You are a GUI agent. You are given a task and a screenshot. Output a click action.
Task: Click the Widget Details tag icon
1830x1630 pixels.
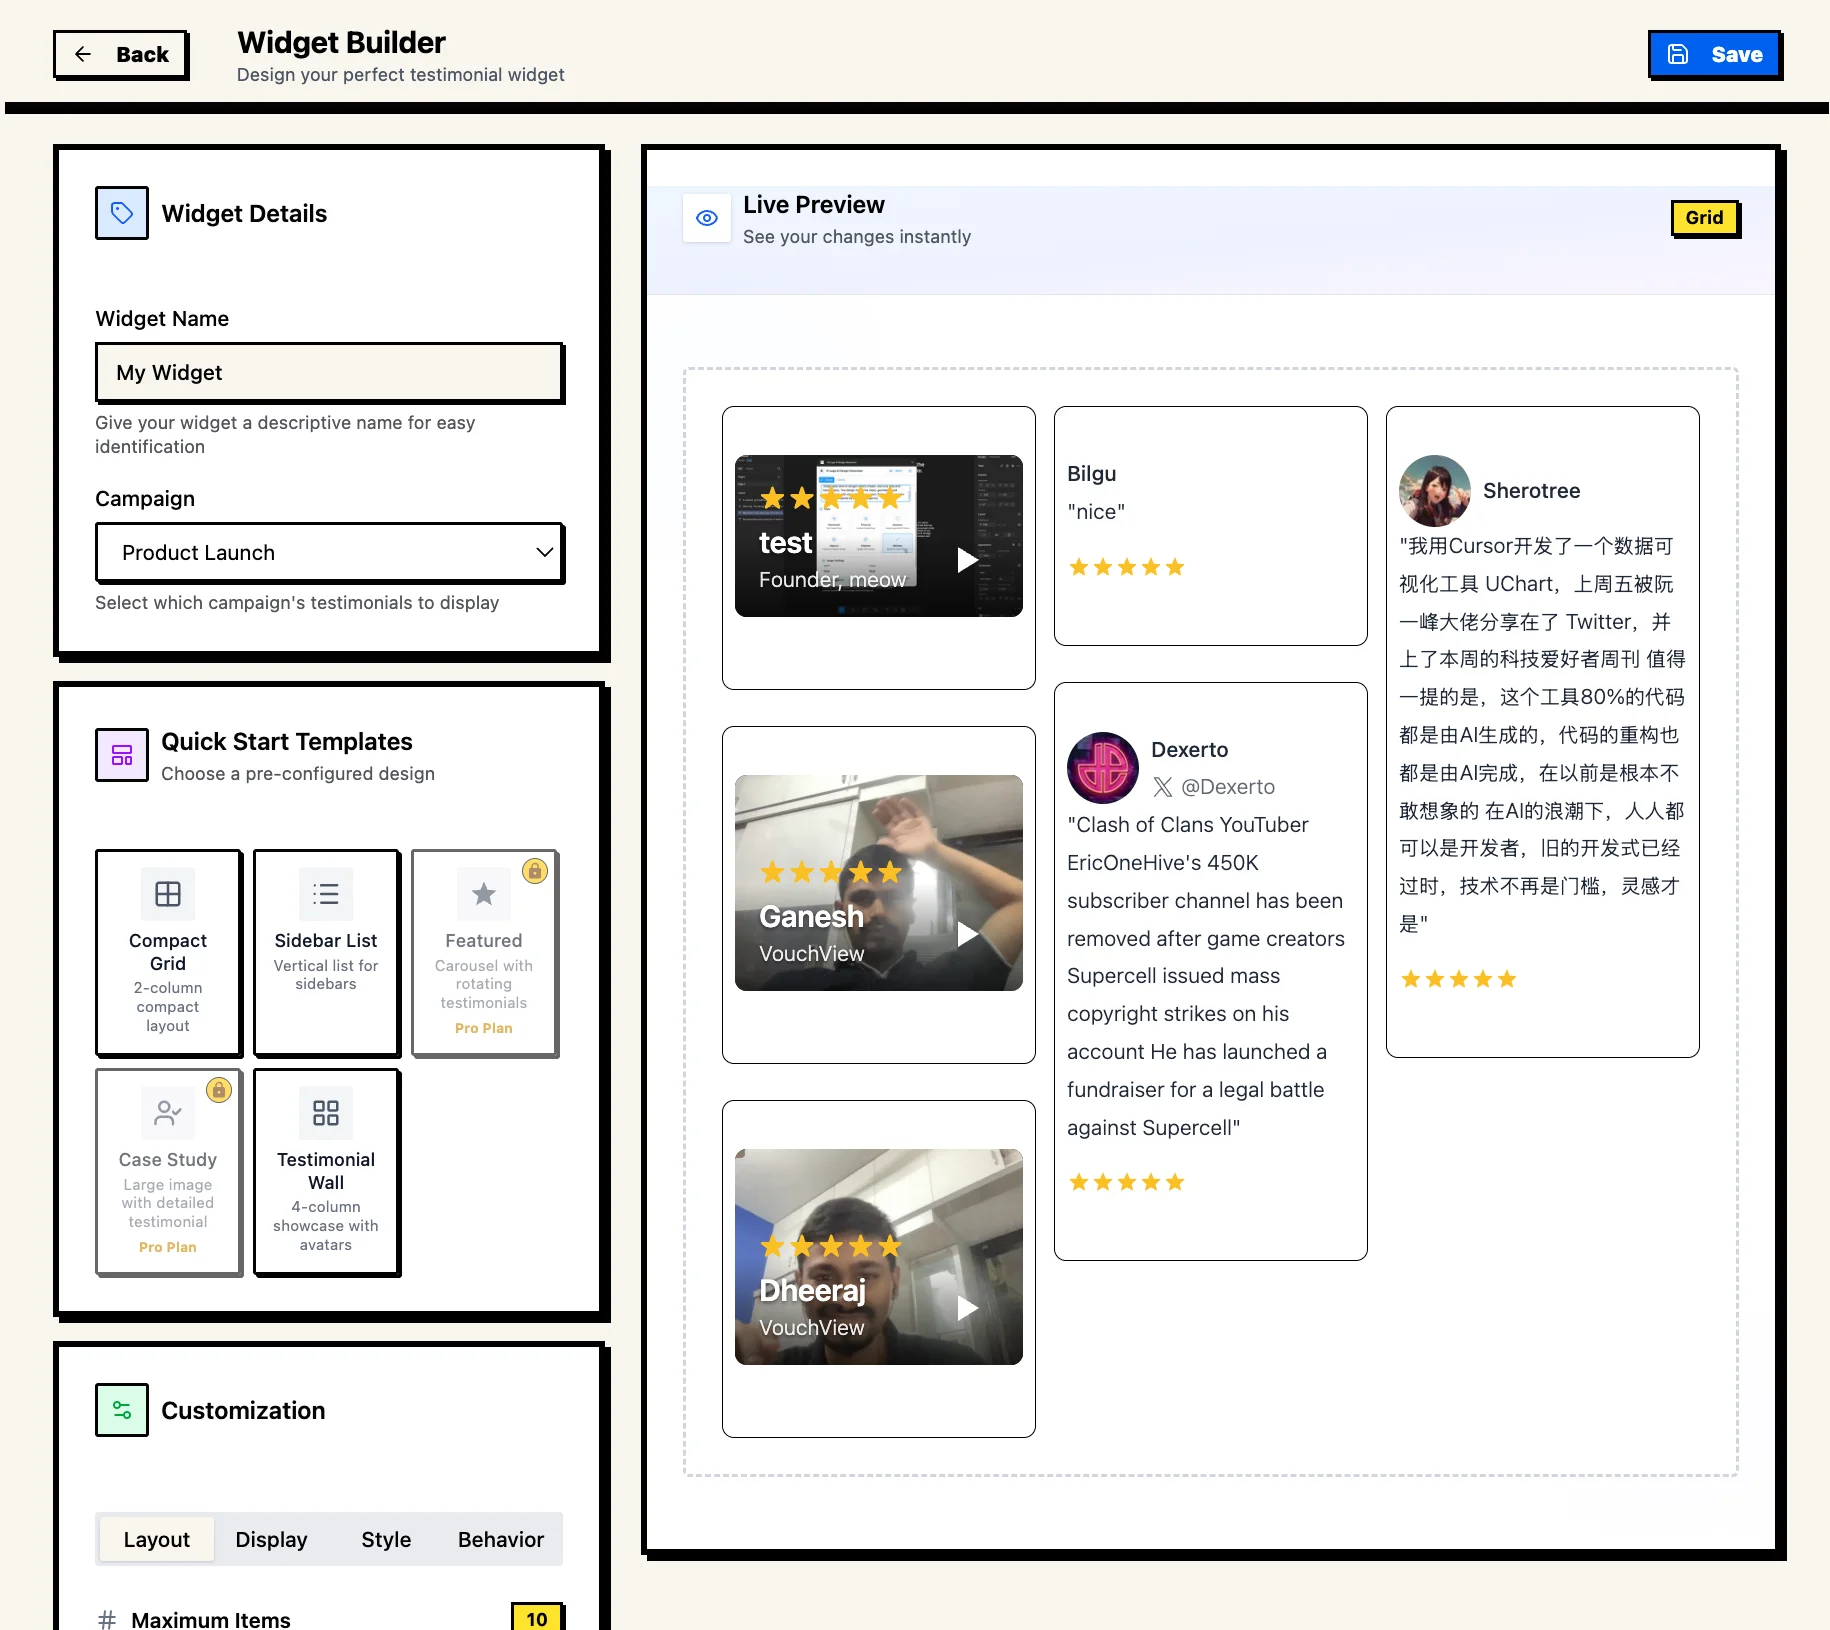[121, 213]
